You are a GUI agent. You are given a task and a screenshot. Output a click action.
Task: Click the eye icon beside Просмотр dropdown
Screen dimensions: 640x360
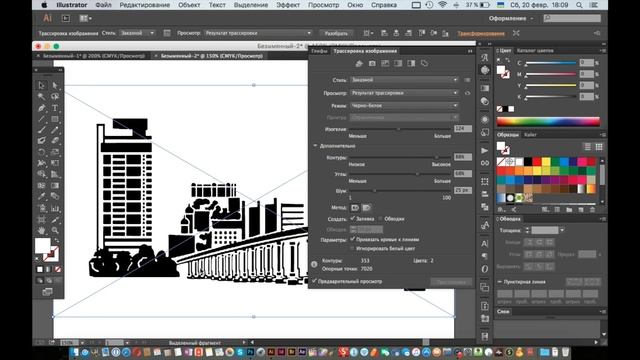pos(467,93)
